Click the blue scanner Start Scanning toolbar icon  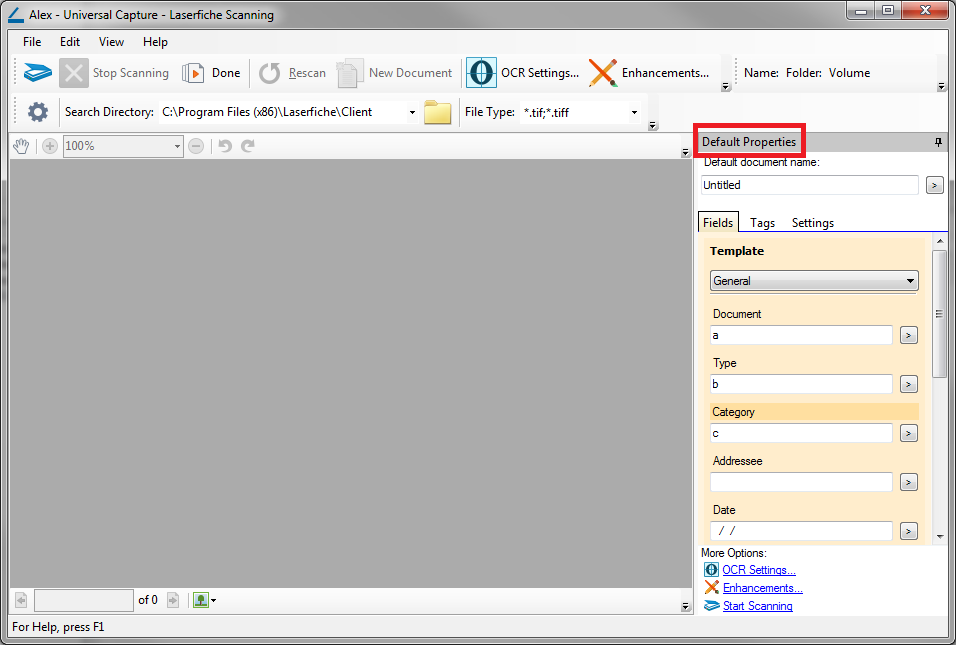(x=37, y=73)
